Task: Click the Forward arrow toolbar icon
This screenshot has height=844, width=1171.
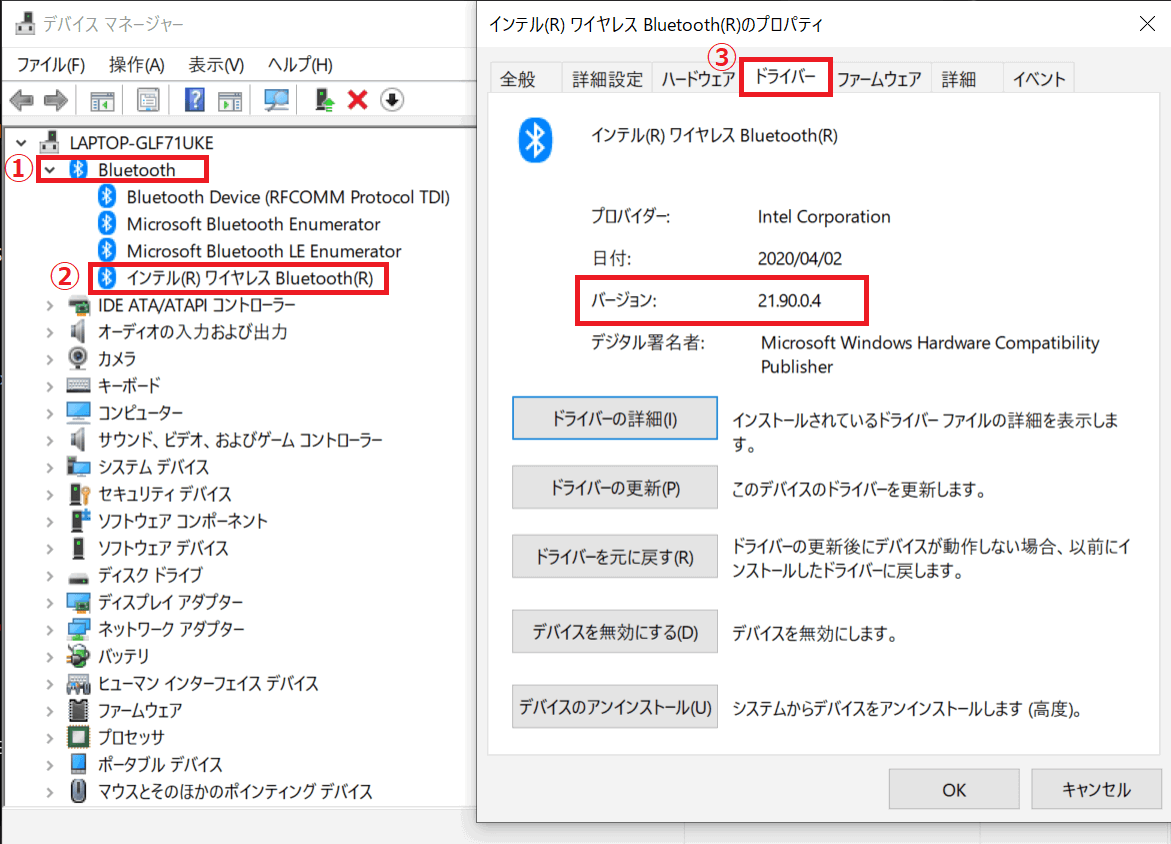Action: pos(56,99)
